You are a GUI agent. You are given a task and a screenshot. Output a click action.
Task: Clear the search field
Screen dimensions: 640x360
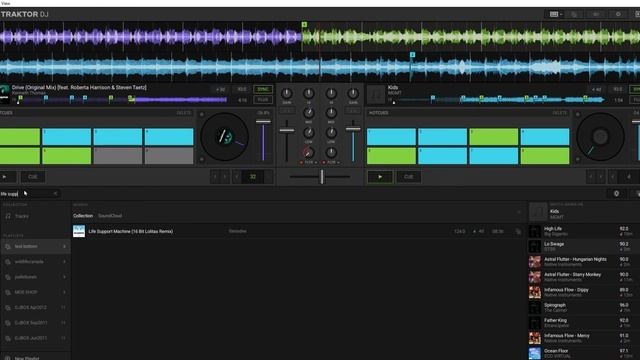(56, 194)
